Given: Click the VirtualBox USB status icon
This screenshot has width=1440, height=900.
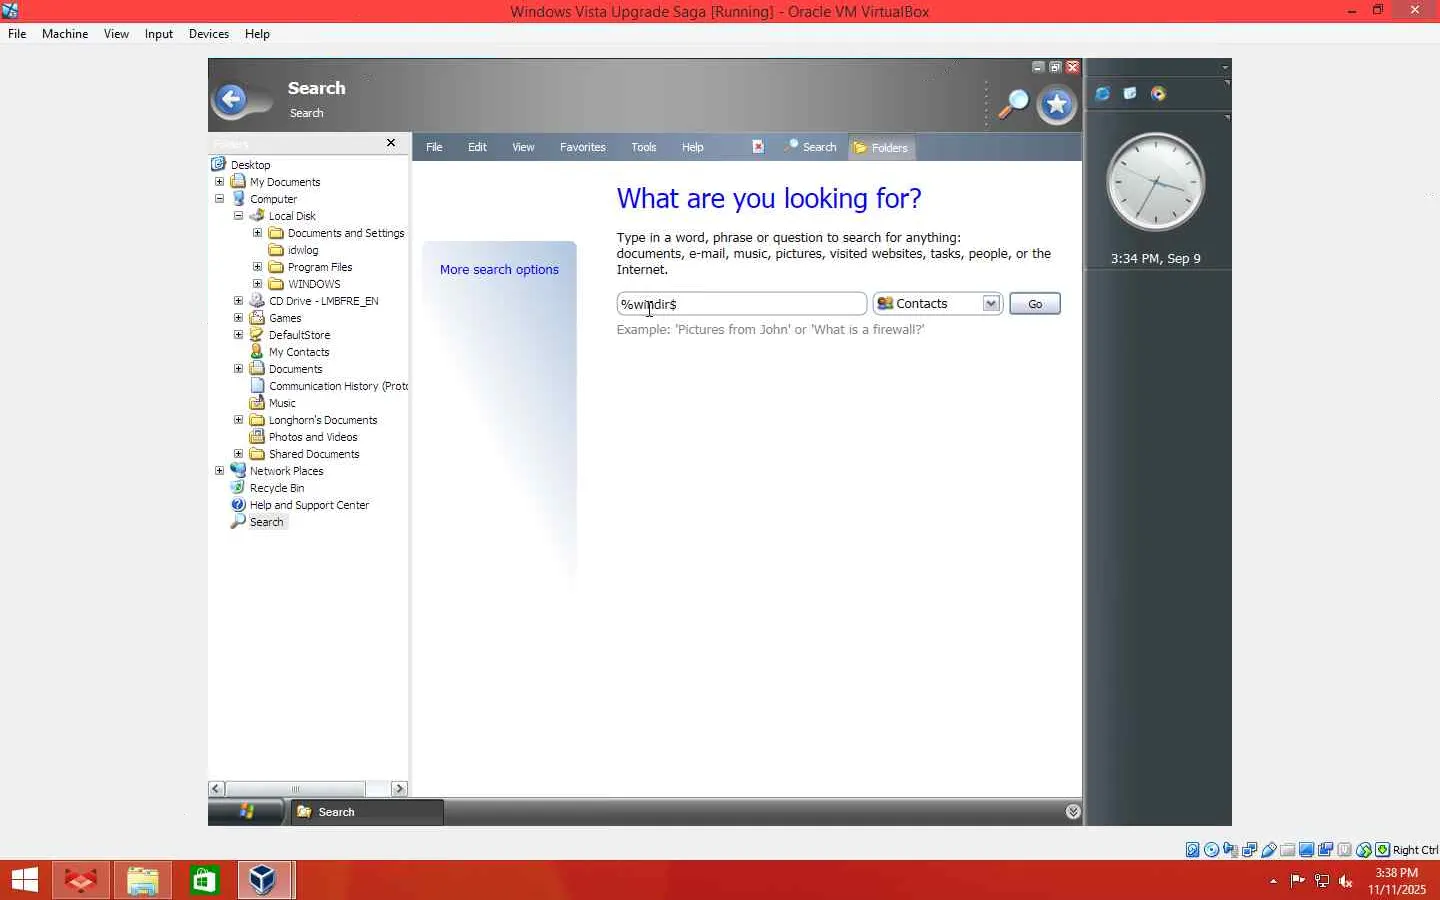Looking at the screenshot, I should pyautogui.click(x=1268, y=850).
